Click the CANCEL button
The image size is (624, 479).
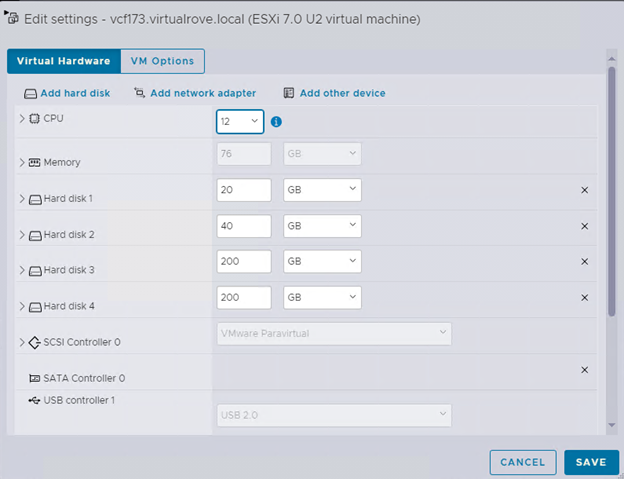pyautogui.click(x=523, y=462)
